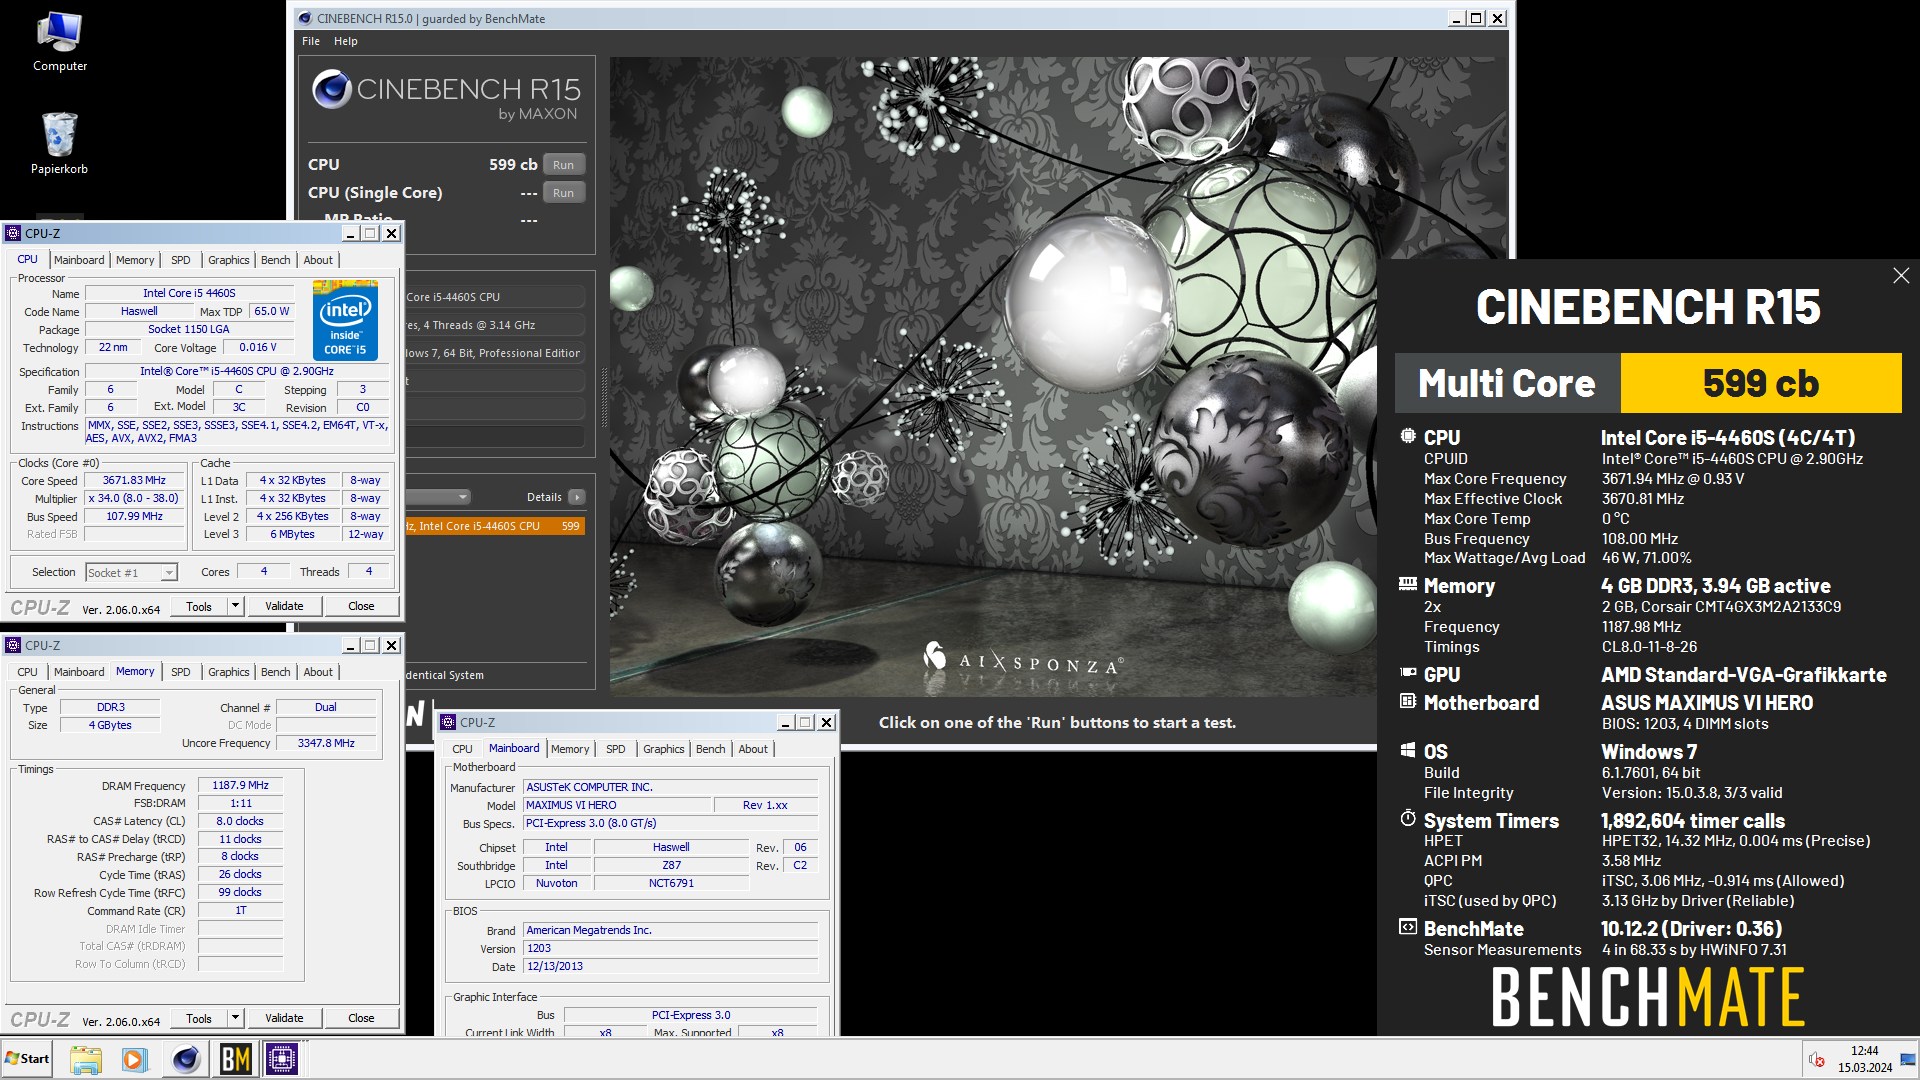This screenshot has height=1080, width=1920.
Task: Select the Intel Core i5-4460S ranking row
Action: pyautogui.click(x=494, y=526)
